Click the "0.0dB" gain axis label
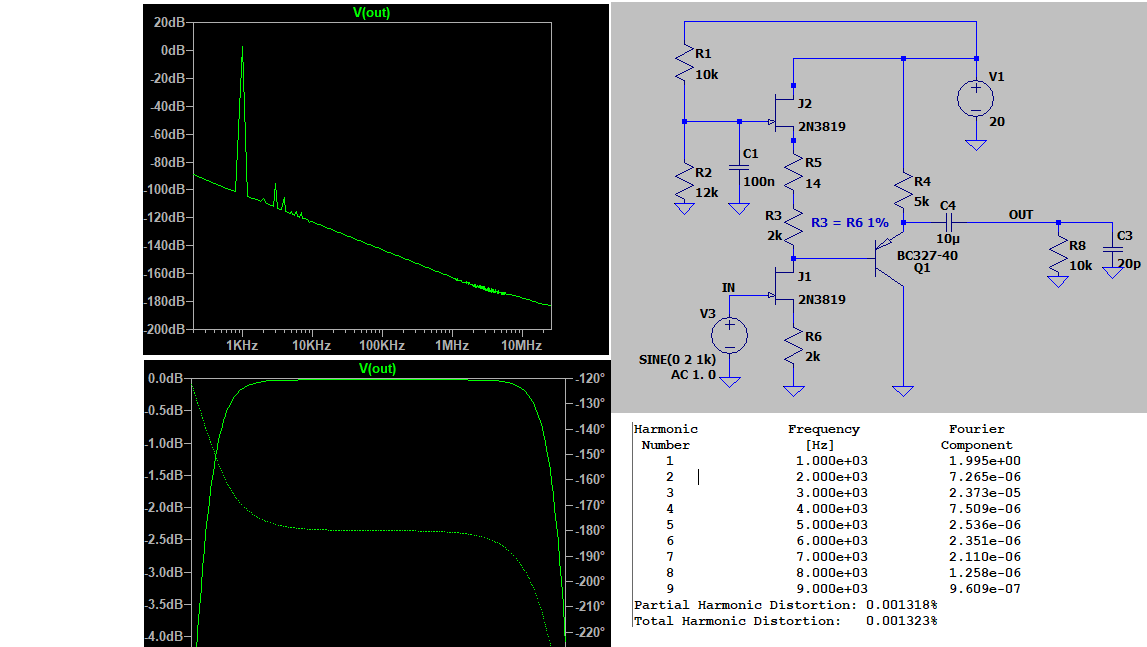The height and width of the screenshot is (647, 1147). point(165,378)
